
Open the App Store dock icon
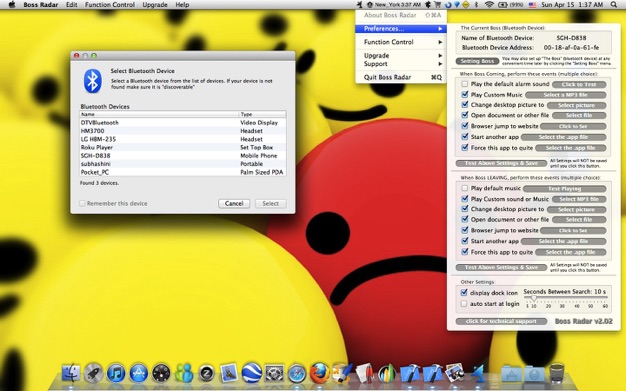click(x=139, y=374)
